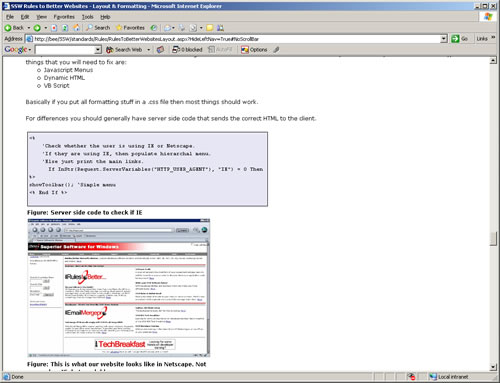Click the Google toolbar logo

coord(16,50)
